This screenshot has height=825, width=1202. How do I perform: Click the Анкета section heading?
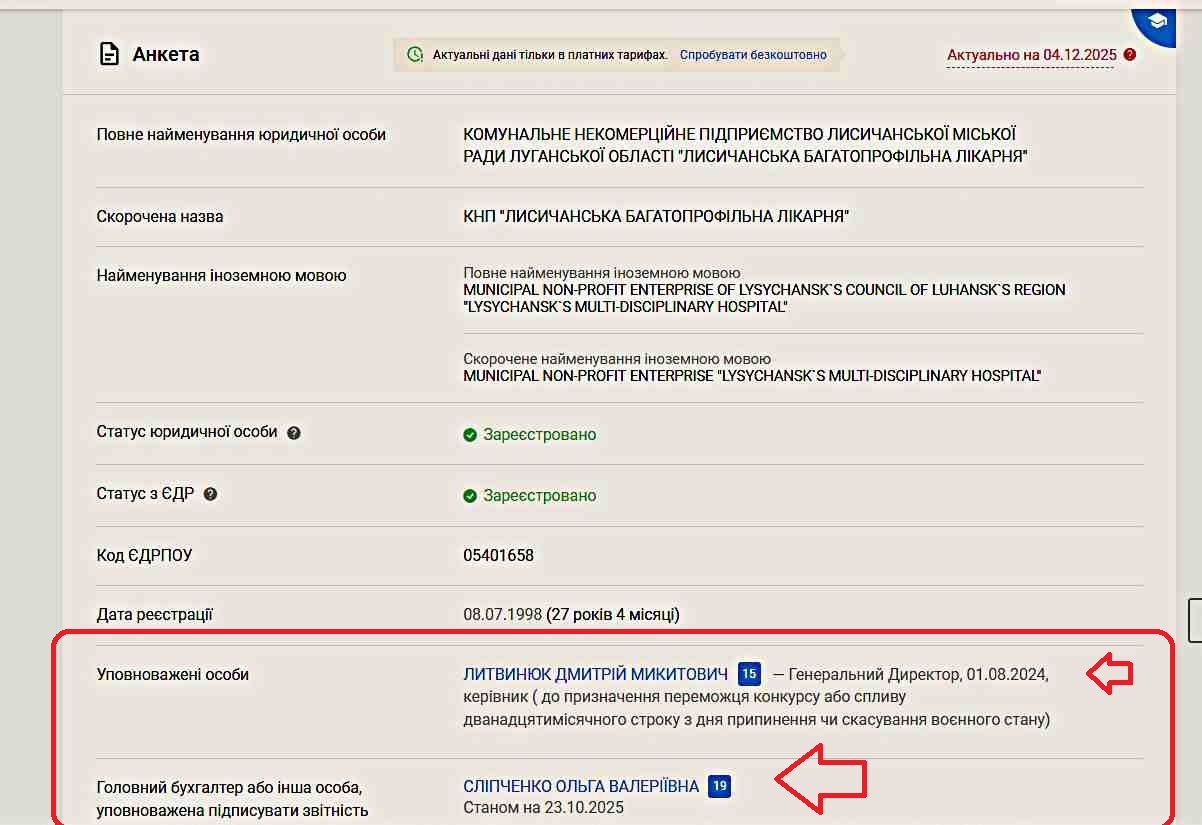tap(166, 54)
